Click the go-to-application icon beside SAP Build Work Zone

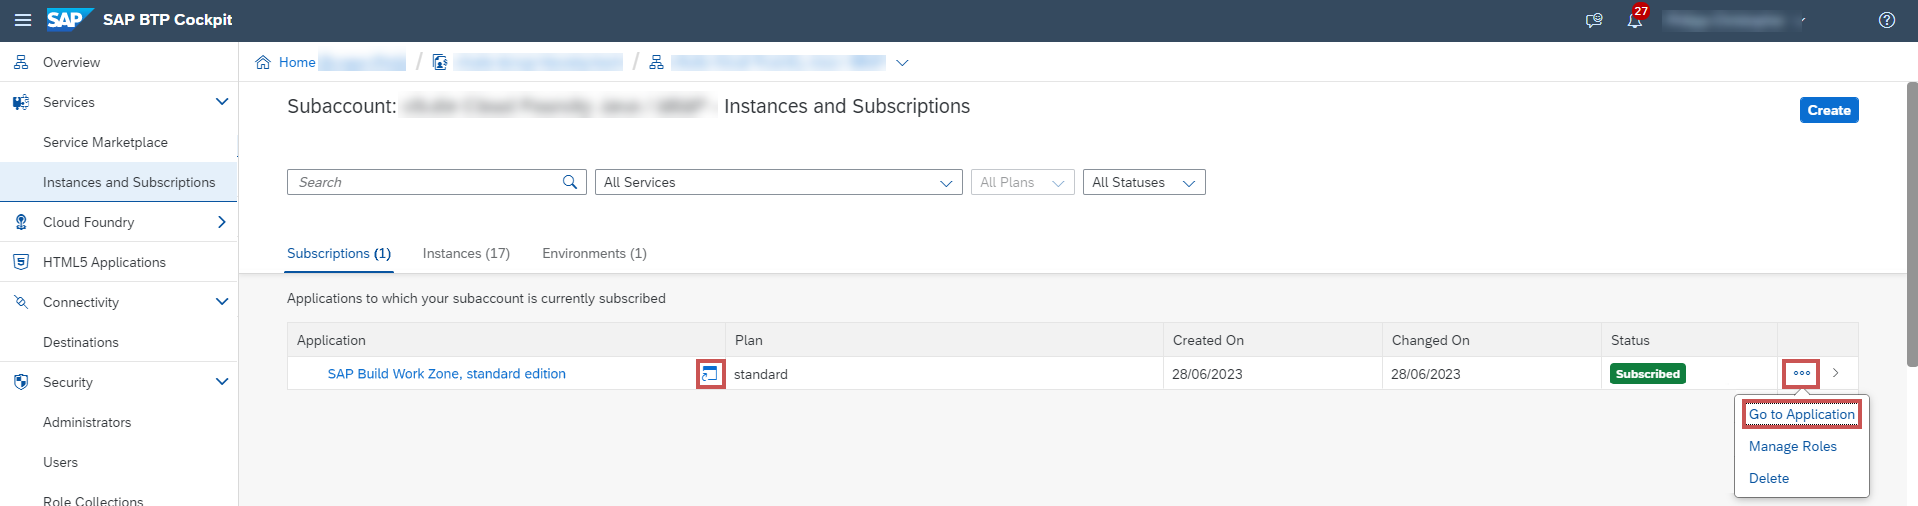click(710, 374)
